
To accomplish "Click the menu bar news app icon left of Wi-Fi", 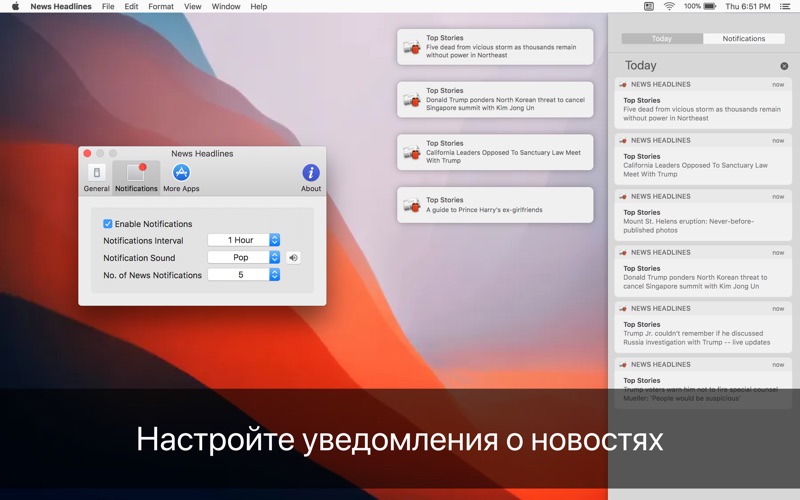I will tap(648, 7).
